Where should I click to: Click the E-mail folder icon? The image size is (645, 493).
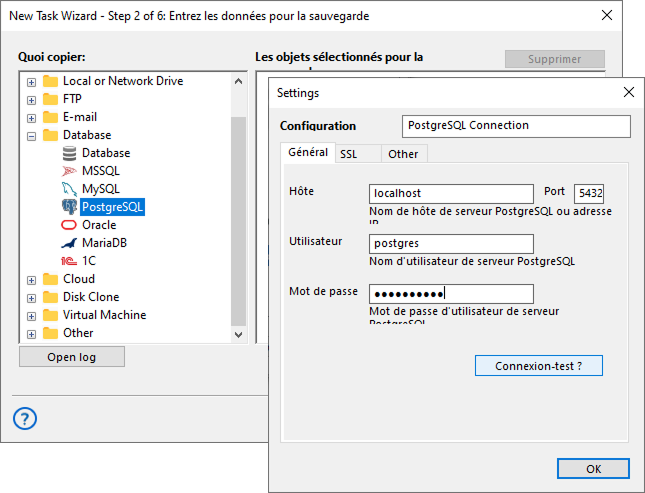50,117
